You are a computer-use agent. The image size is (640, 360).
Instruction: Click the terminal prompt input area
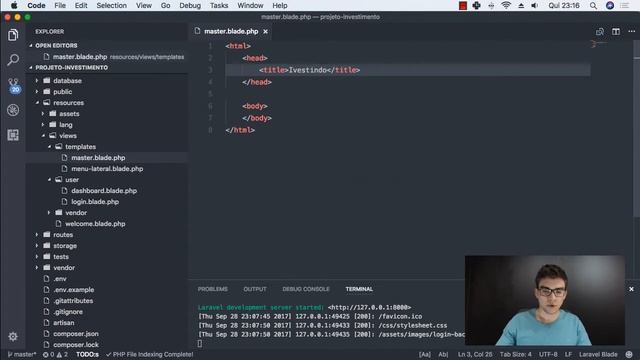(200, 344)
